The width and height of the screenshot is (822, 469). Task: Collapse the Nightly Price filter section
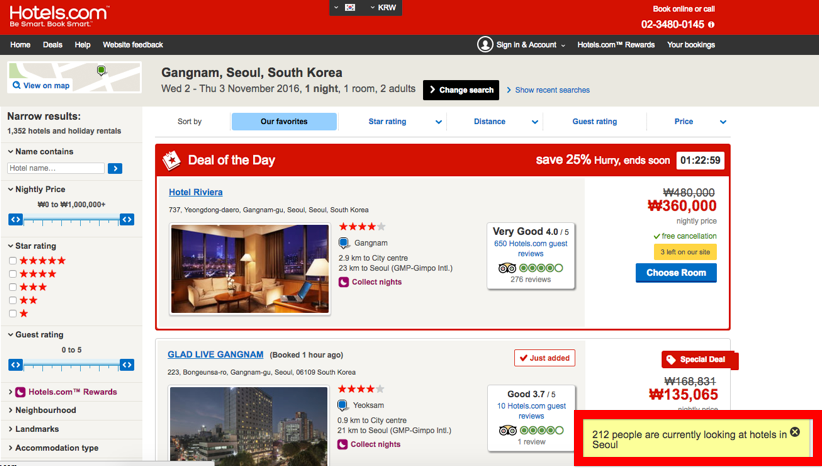coord(36,189)
